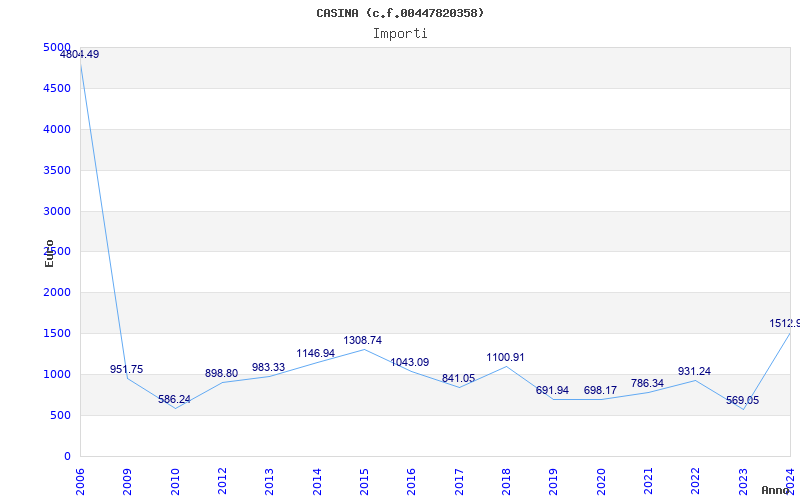This screenshot has height=500, width=800.
Task: Click the 2006 x-axis year label
Action: click(80, 482)
